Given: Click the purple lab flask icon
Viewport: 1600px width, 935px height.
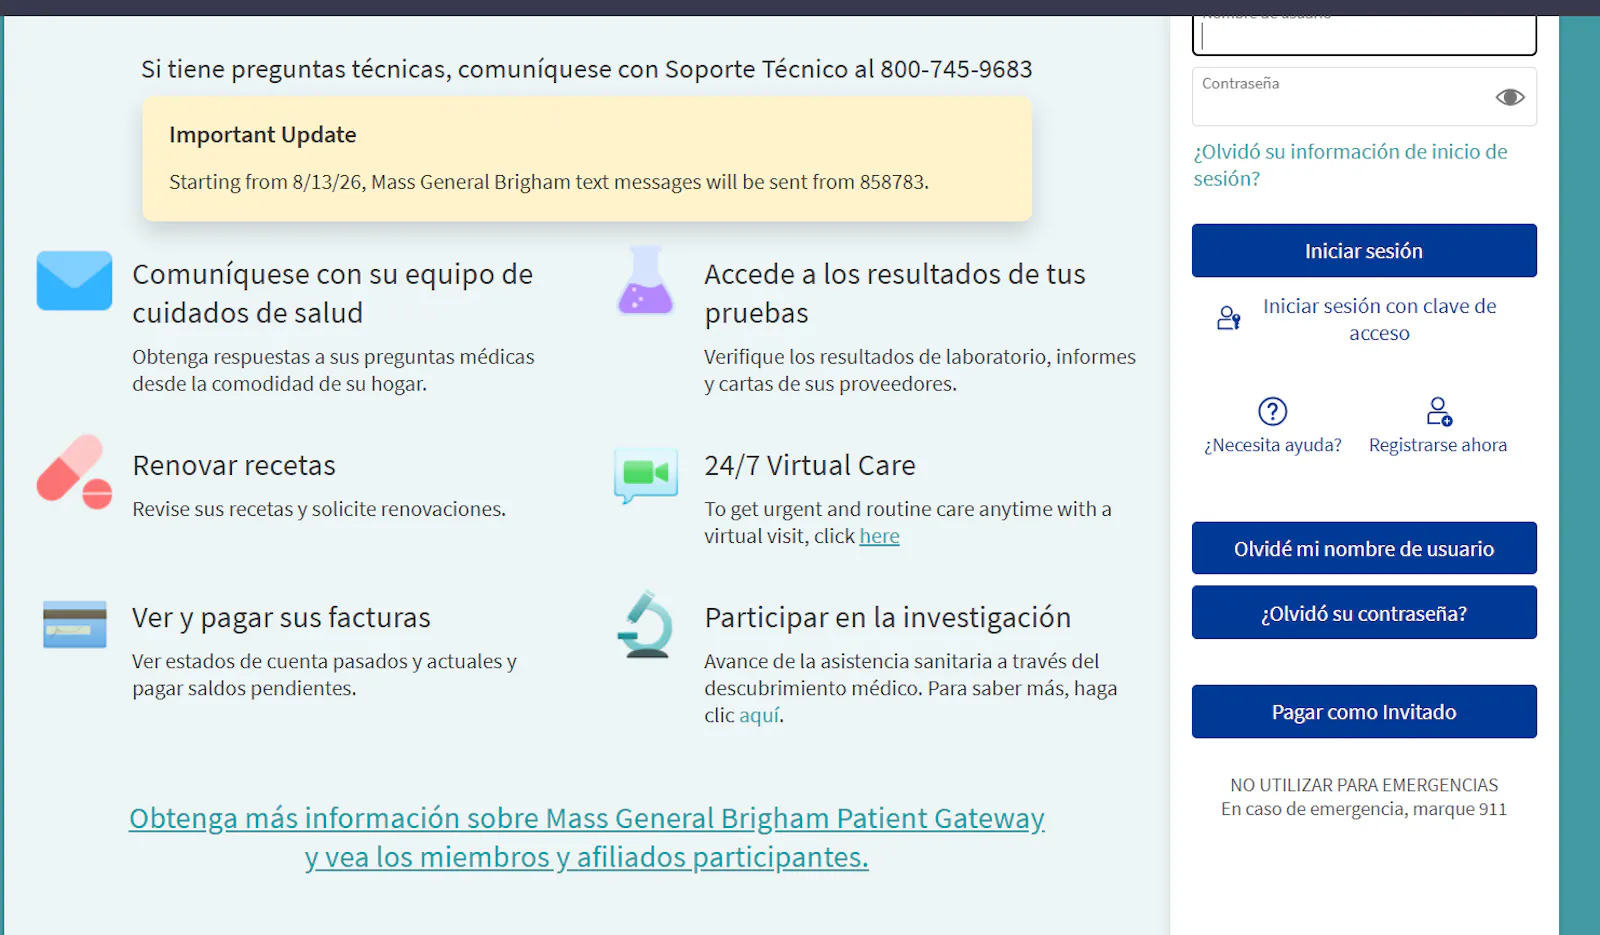Looking at the screenshot, I should pyautogui.click(x=646, y=280).
